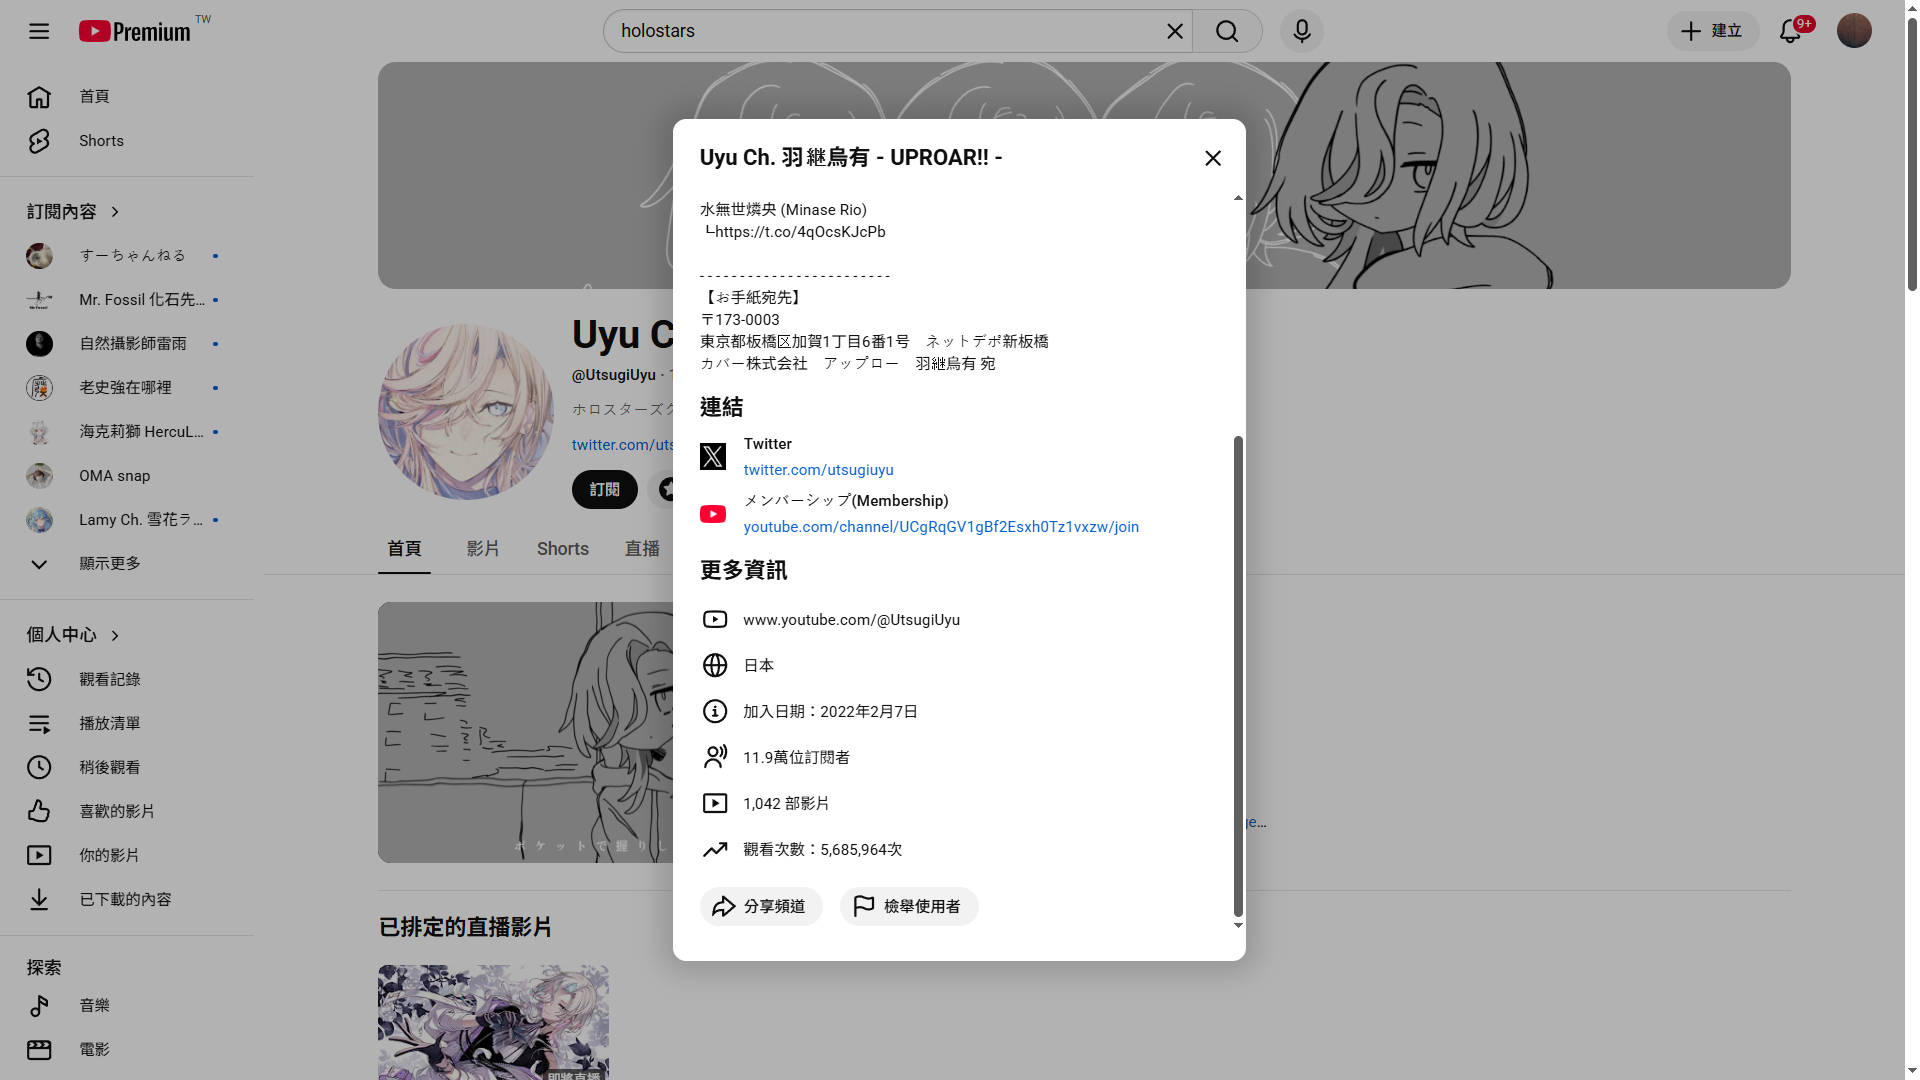Expand 顯示更多 in the subscriptions list
Image resolution: width=1920 pixels, height=1080 pixels.
coord(109,564)
